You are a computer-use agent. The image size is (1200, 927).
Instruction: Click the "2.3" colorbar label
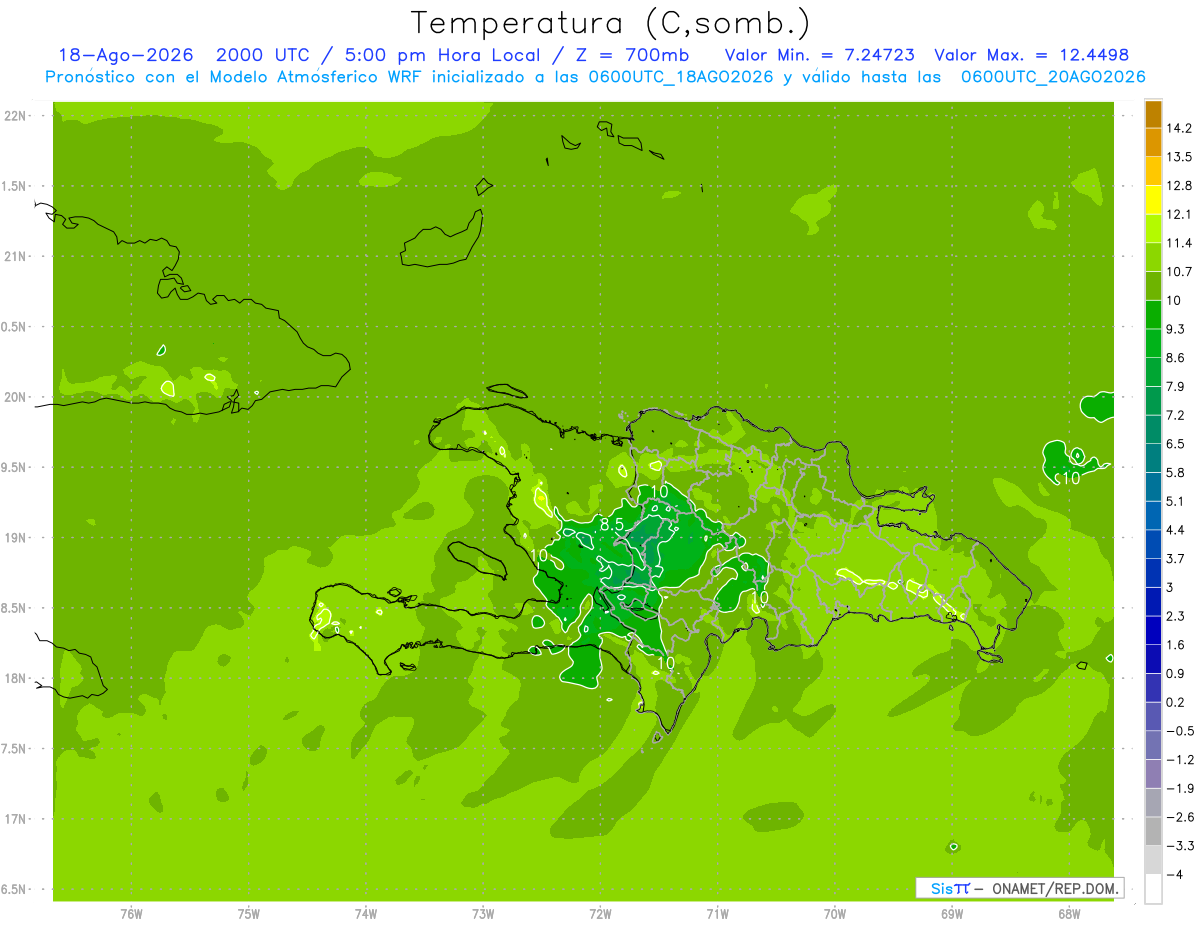coord(1175,616)
